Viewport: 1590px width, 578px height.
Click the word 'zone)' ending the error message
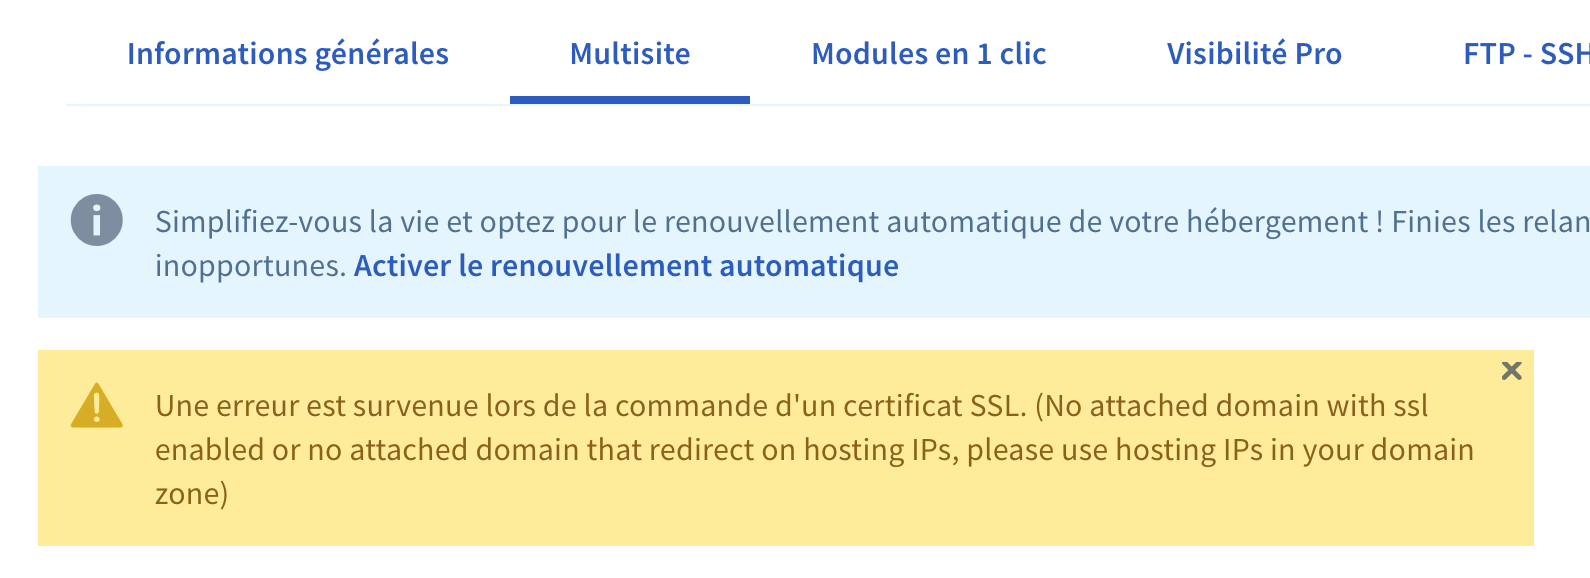pos(192,494)
